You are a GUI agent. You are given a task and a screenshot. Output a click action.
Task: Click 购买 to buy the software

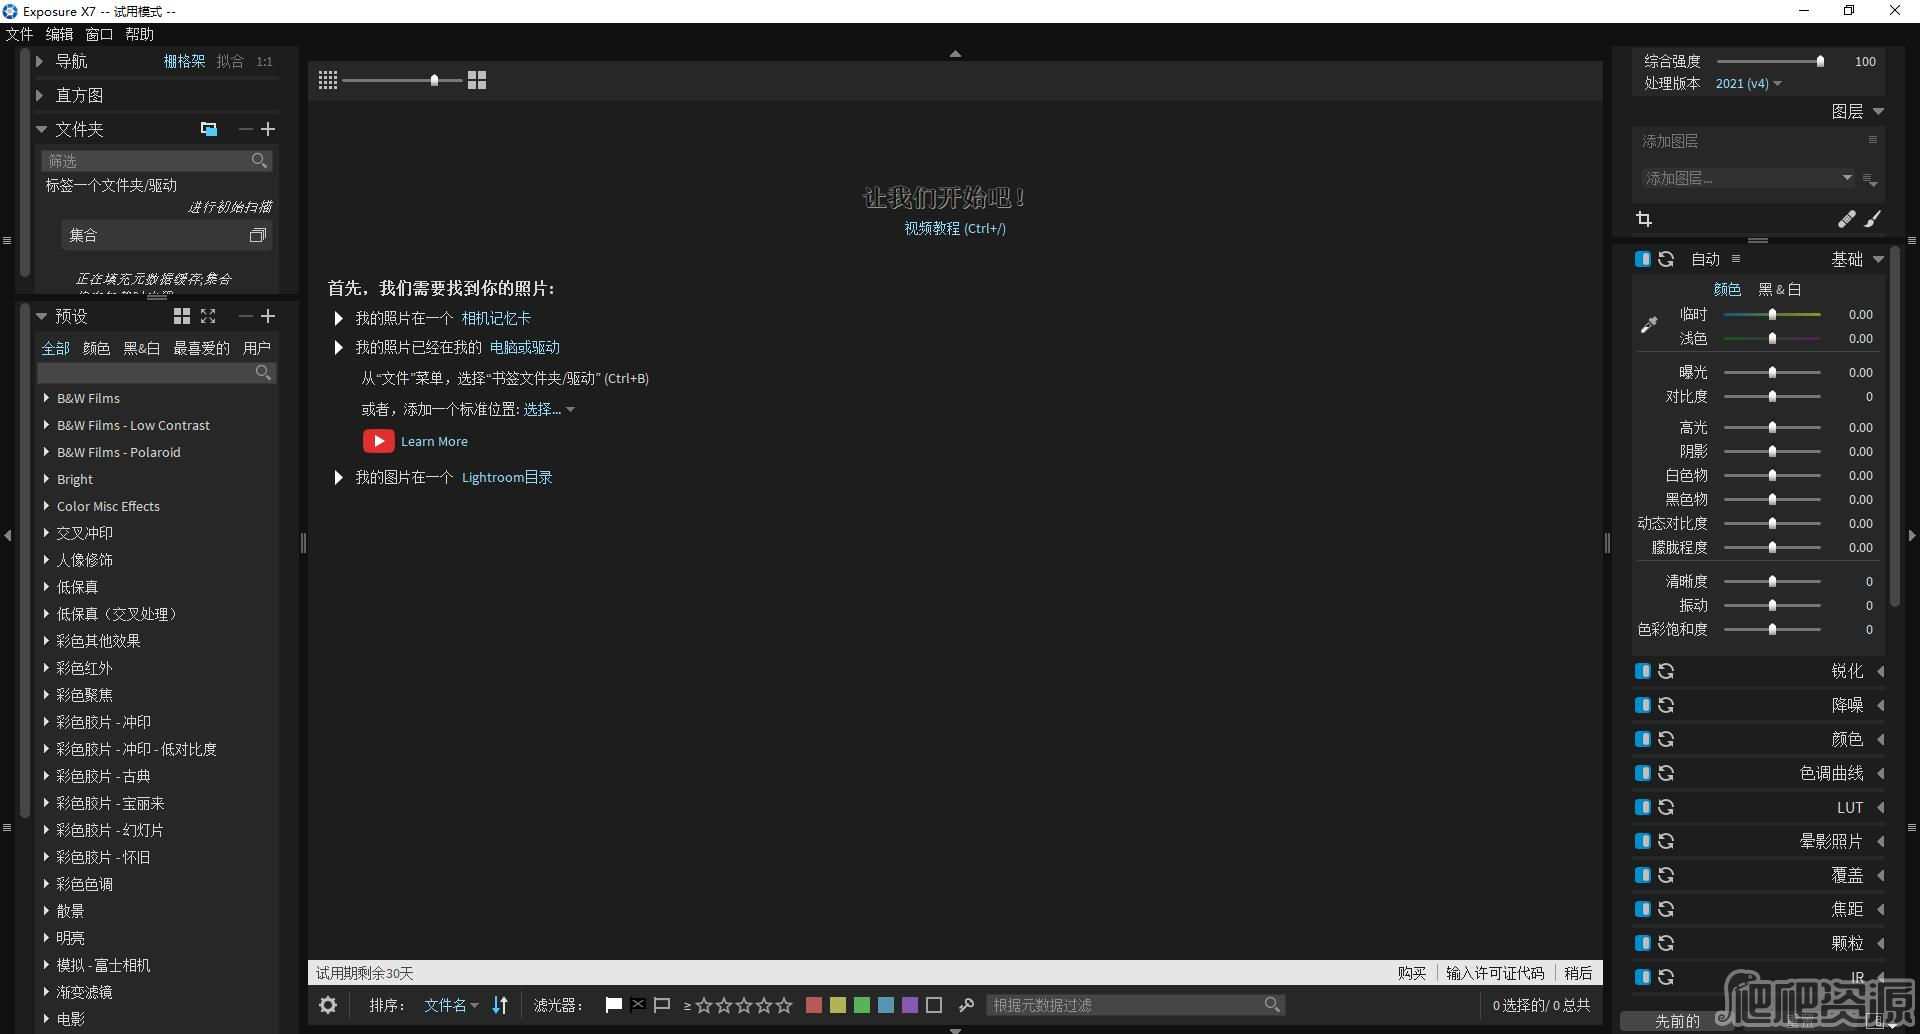[1412, 973]
